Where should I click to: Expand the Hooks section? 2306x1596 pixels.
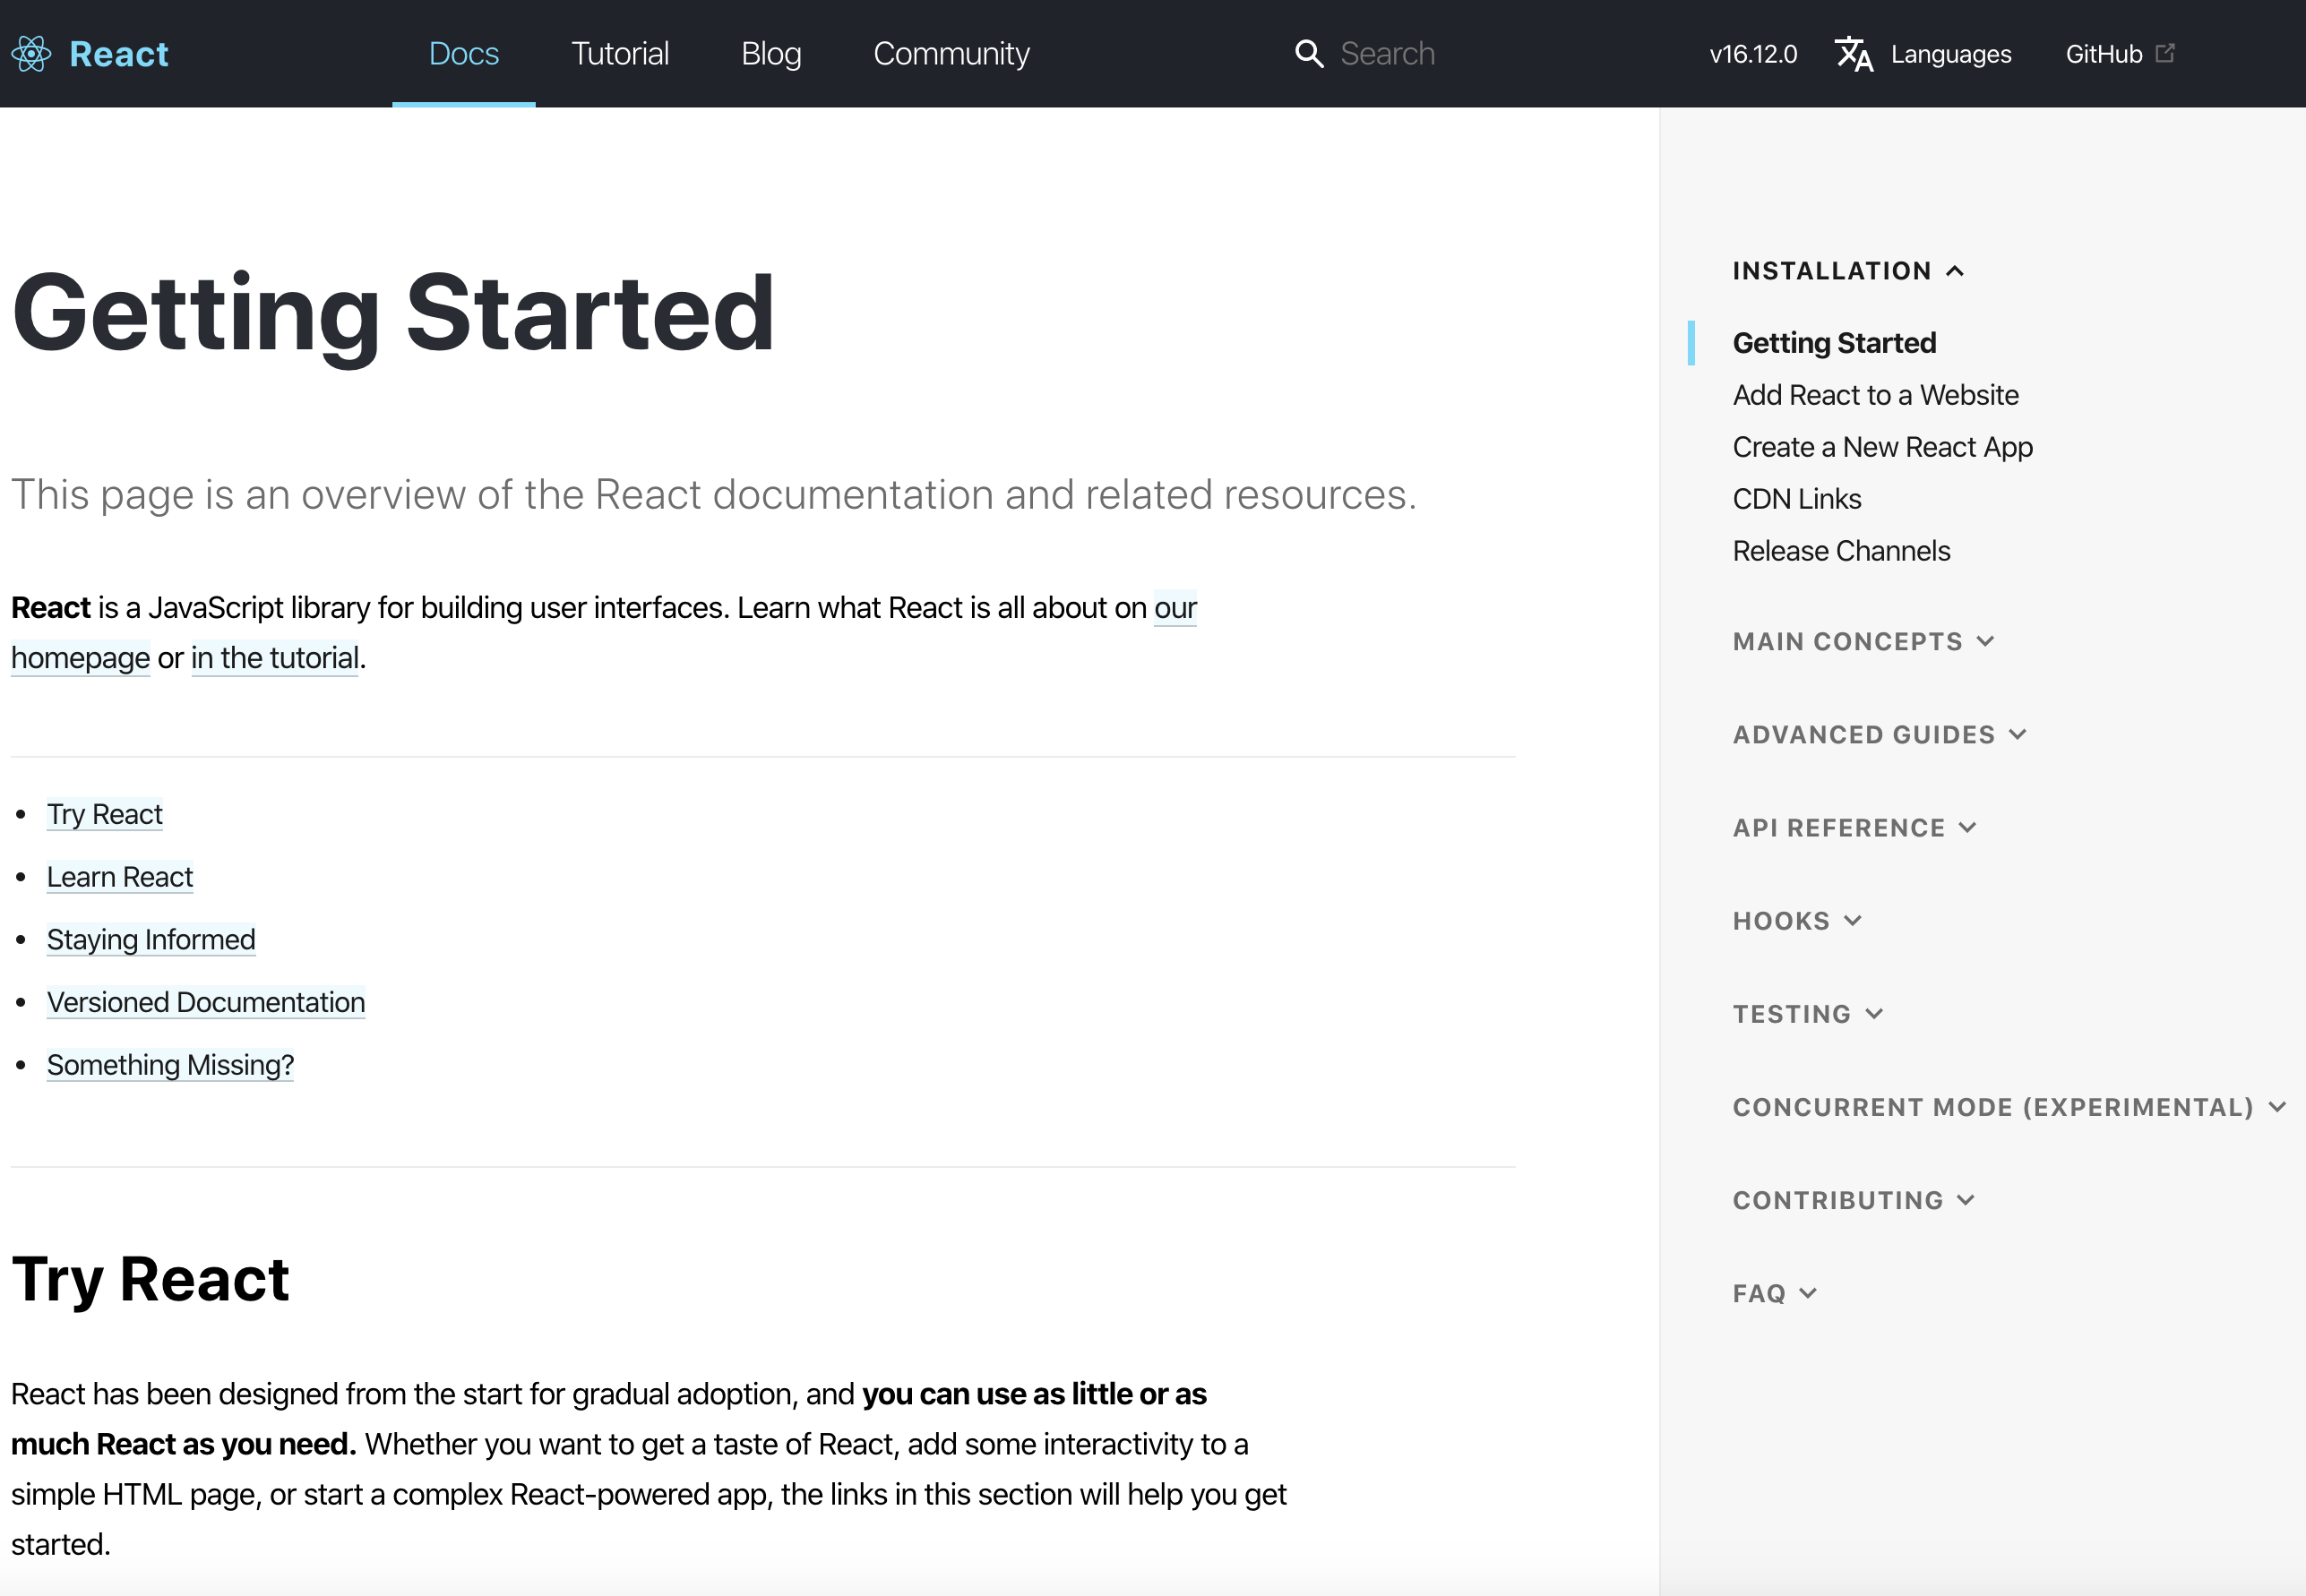1797,920
